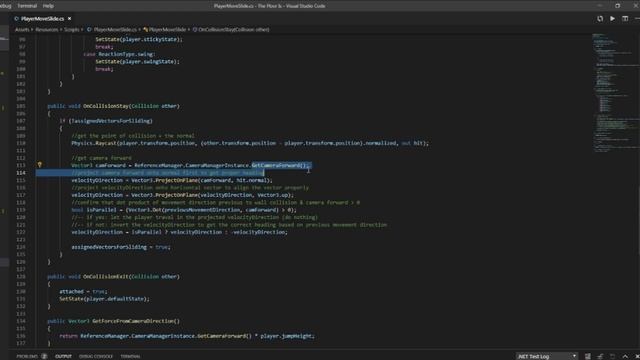Click line number 128 in the gutter

pyautogui.click(x=21, y=277)
